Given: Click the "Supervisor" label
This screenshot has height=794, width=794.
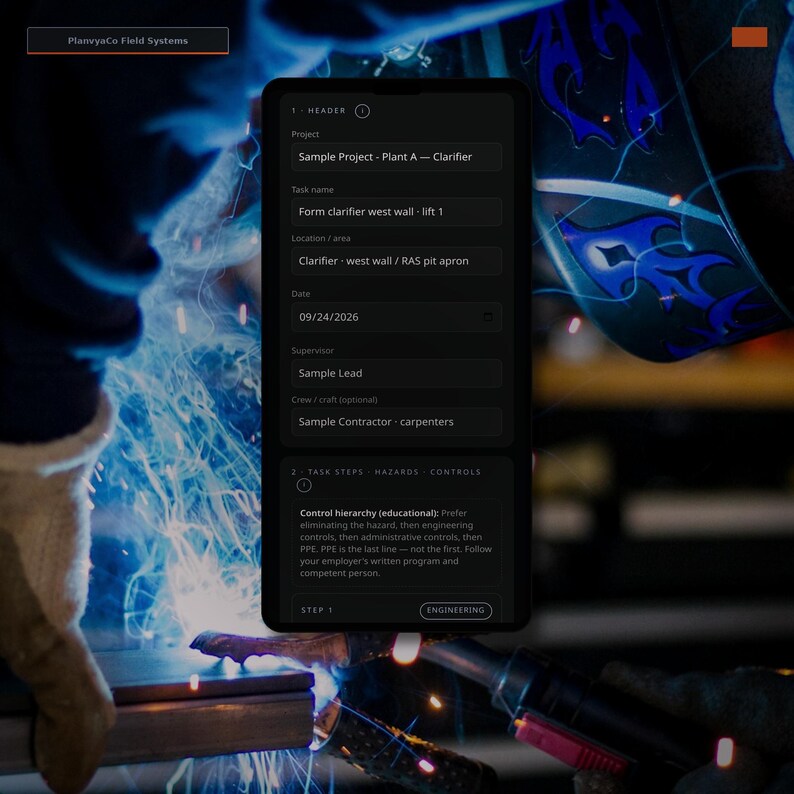Looking at the screenshot, I should tap(312, 350).
